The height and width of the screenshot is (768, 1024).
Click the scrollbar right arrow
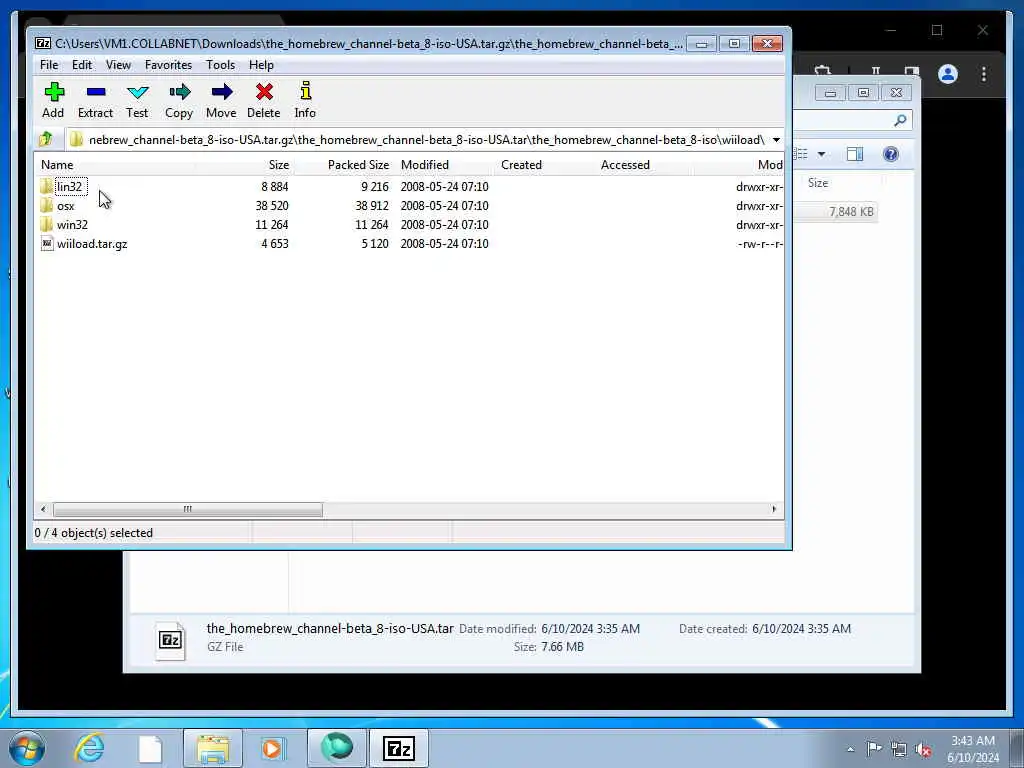[x=775, y=509]
